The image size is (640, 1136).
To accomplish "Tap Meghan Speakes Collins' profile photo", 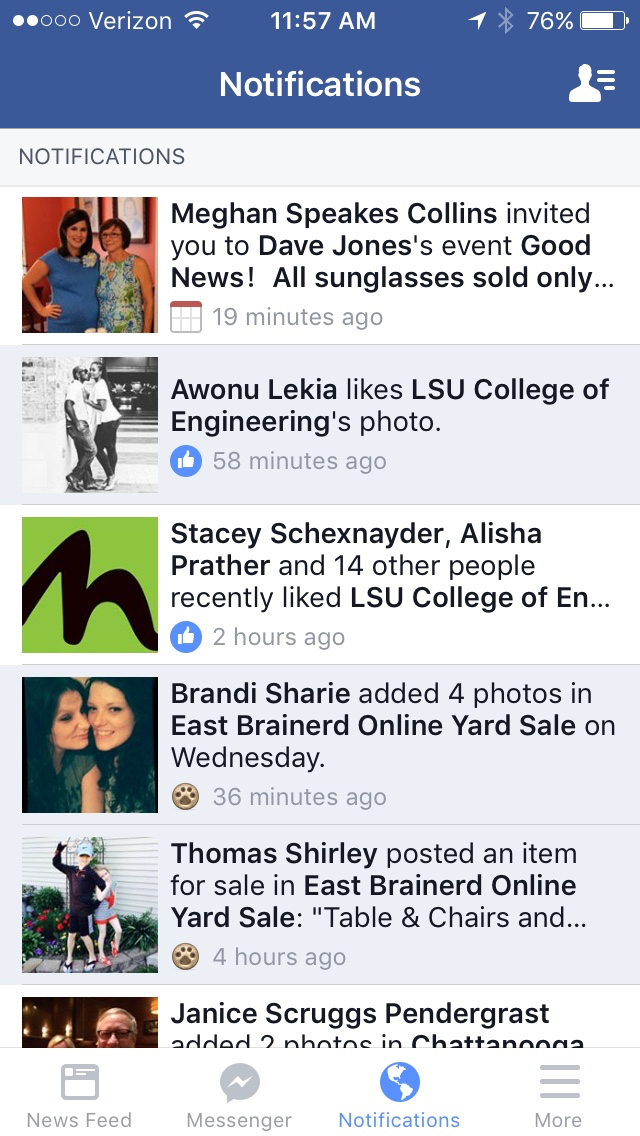I will [90, 265].
